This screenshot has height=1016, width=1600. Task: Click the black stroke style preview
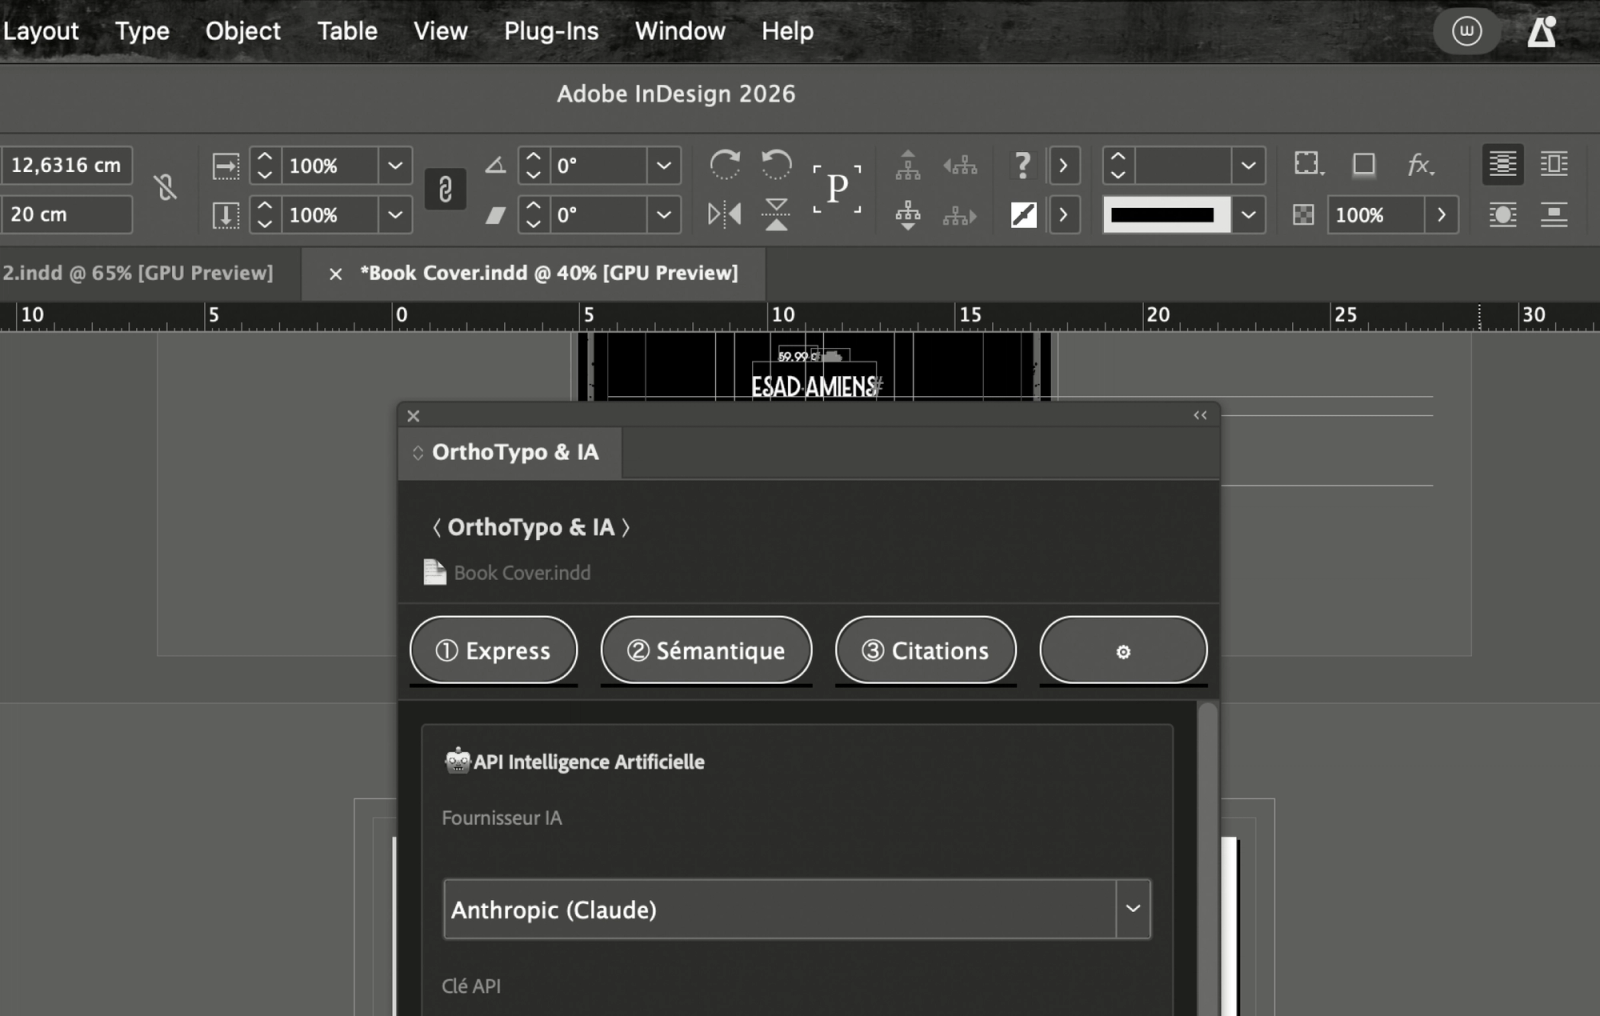(1167, 214)
